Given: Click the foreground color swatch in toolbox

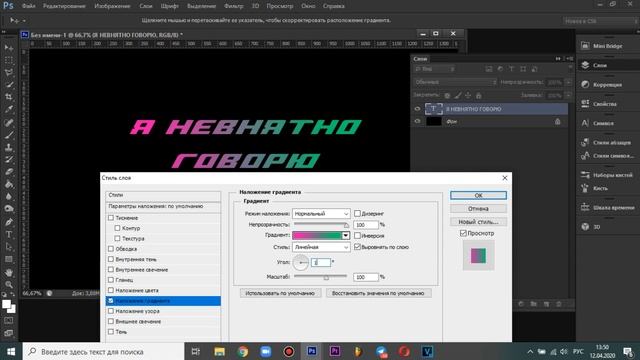Looking at the screenshot, I should pyautogui.click(x=7, y=304).
